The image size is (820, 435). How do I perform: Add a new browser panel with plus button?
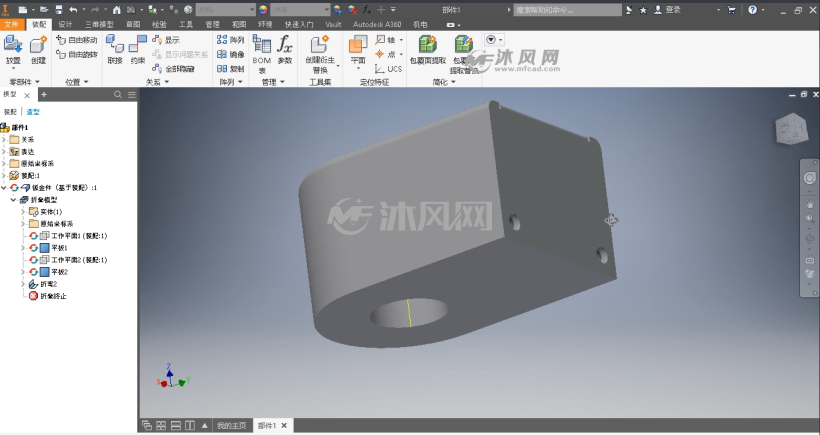pos(44,94)
